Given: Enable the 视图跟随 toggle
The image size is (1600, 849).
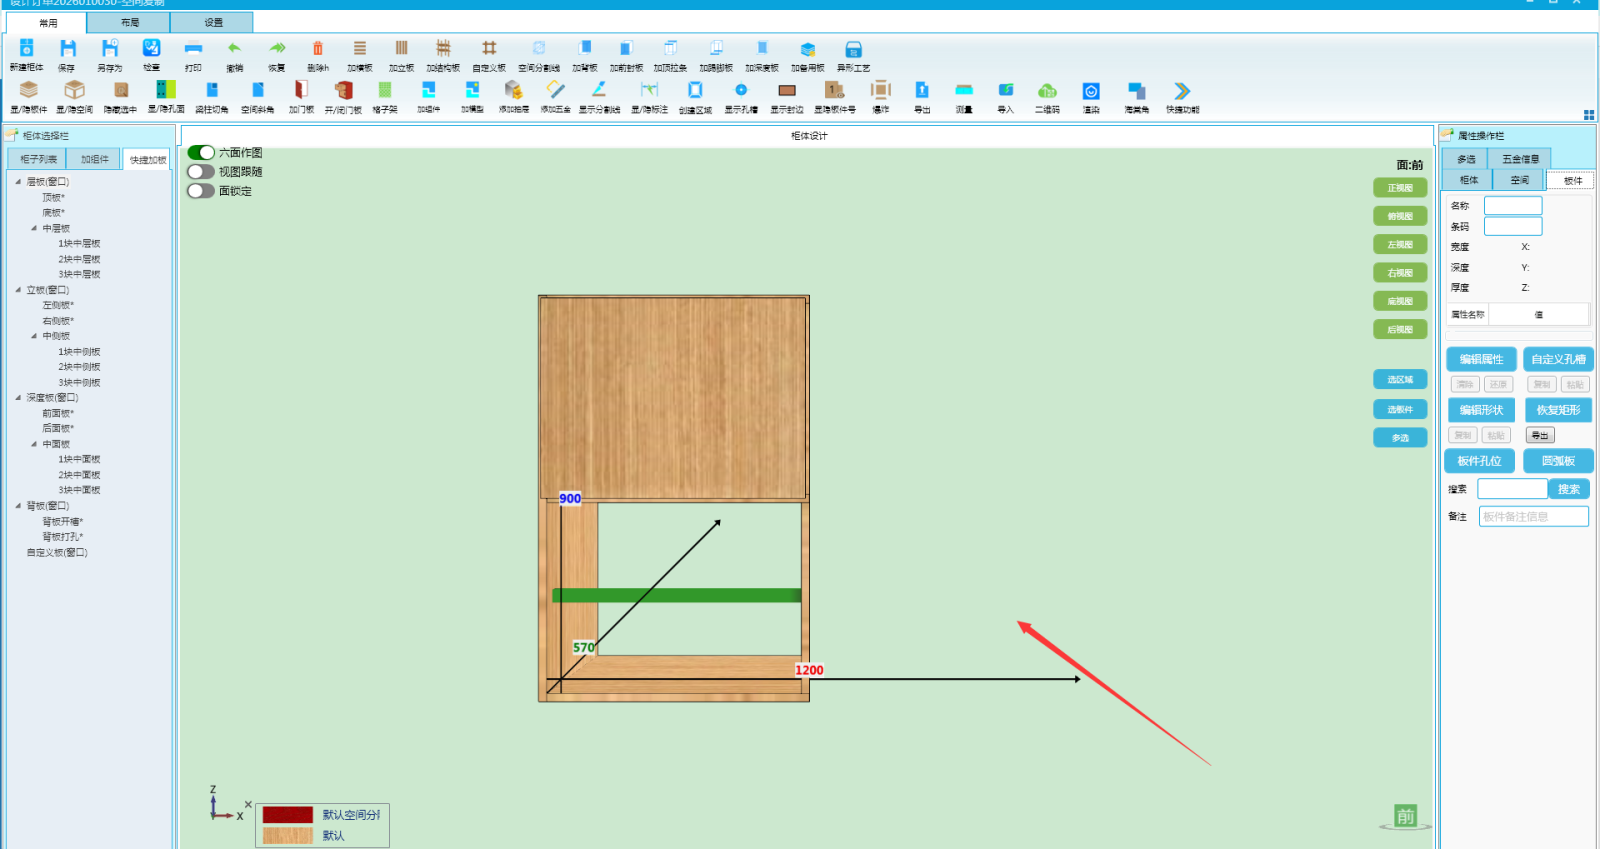Looking at the screenshot, I should [201, 172].
